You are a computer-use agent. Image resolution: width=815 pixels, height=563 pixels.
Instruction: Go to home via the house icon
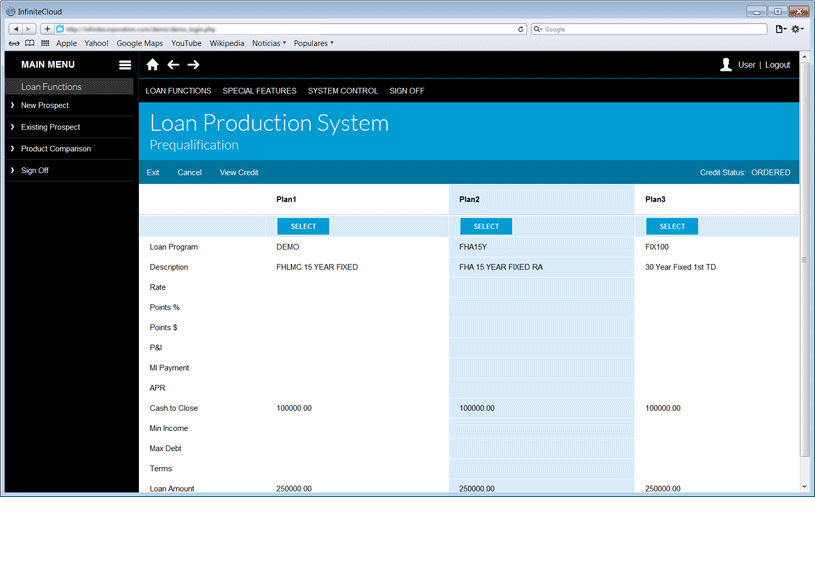point(153,65)
